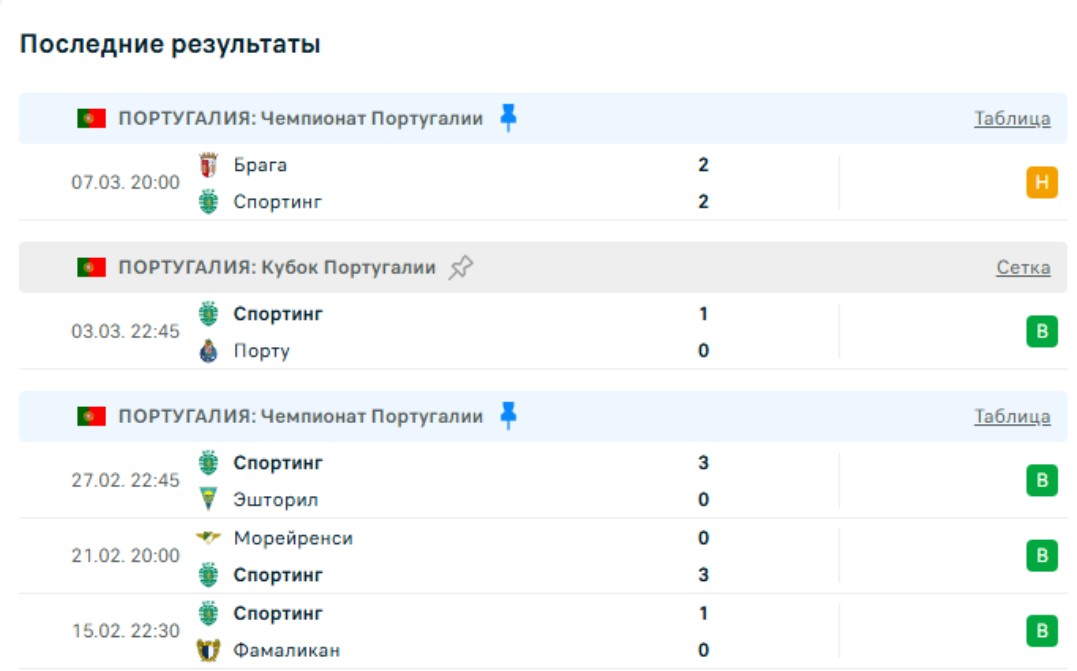The height and width of the screenshot is (671, 1077).
Task: Click the Порту club crest
Action: [208, 351]
